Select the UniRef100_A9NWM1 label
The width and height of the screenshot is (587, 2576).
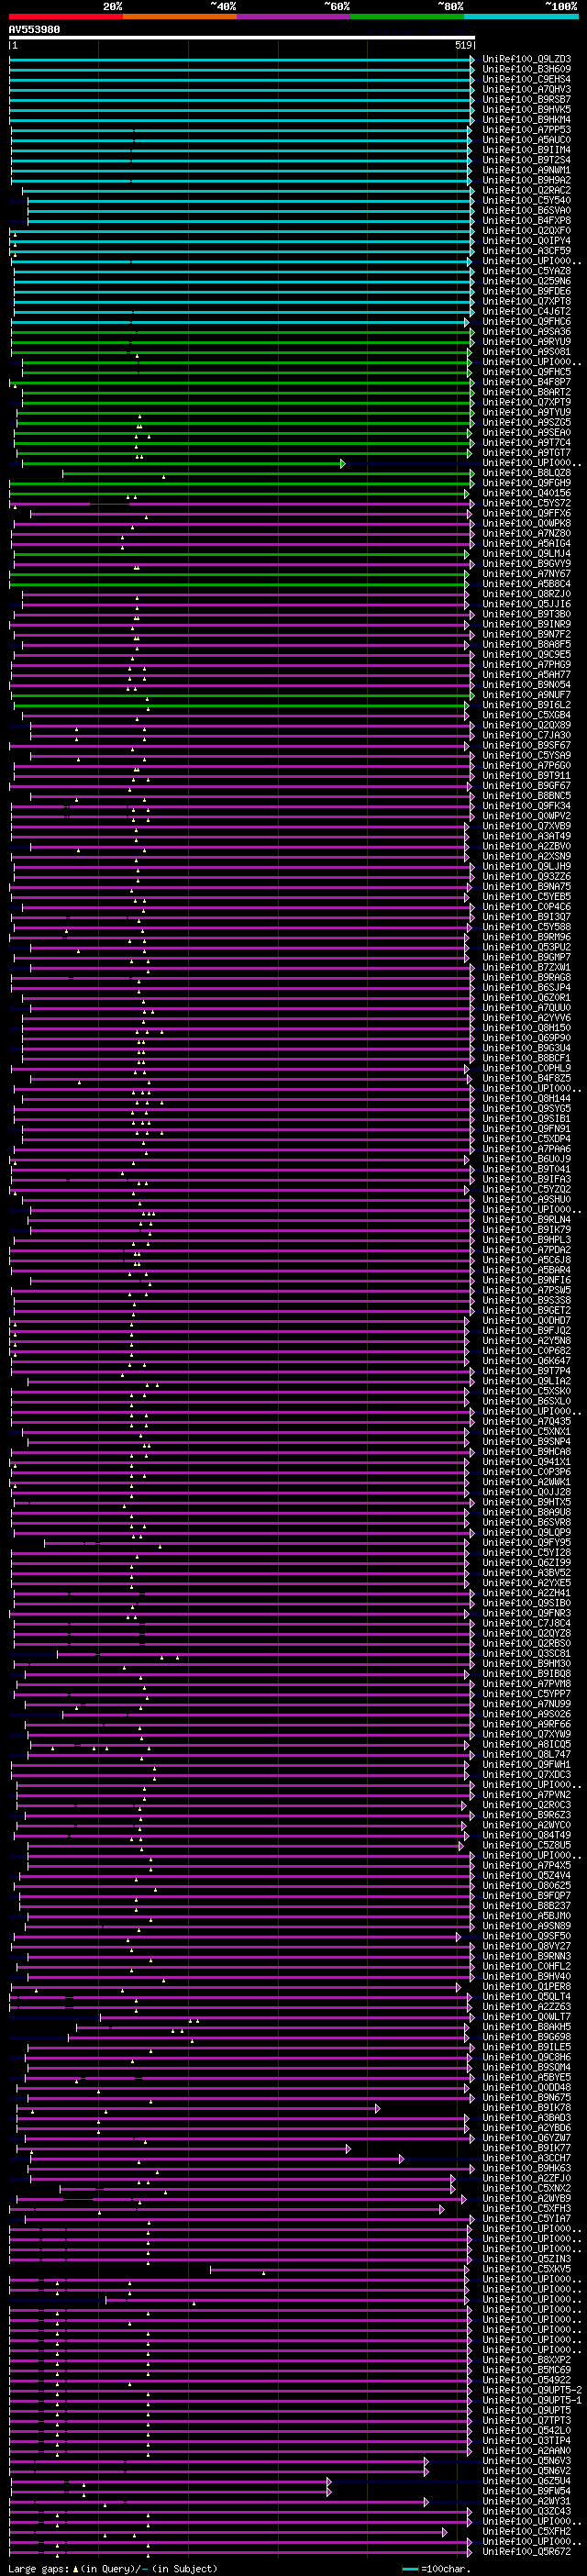527,170
